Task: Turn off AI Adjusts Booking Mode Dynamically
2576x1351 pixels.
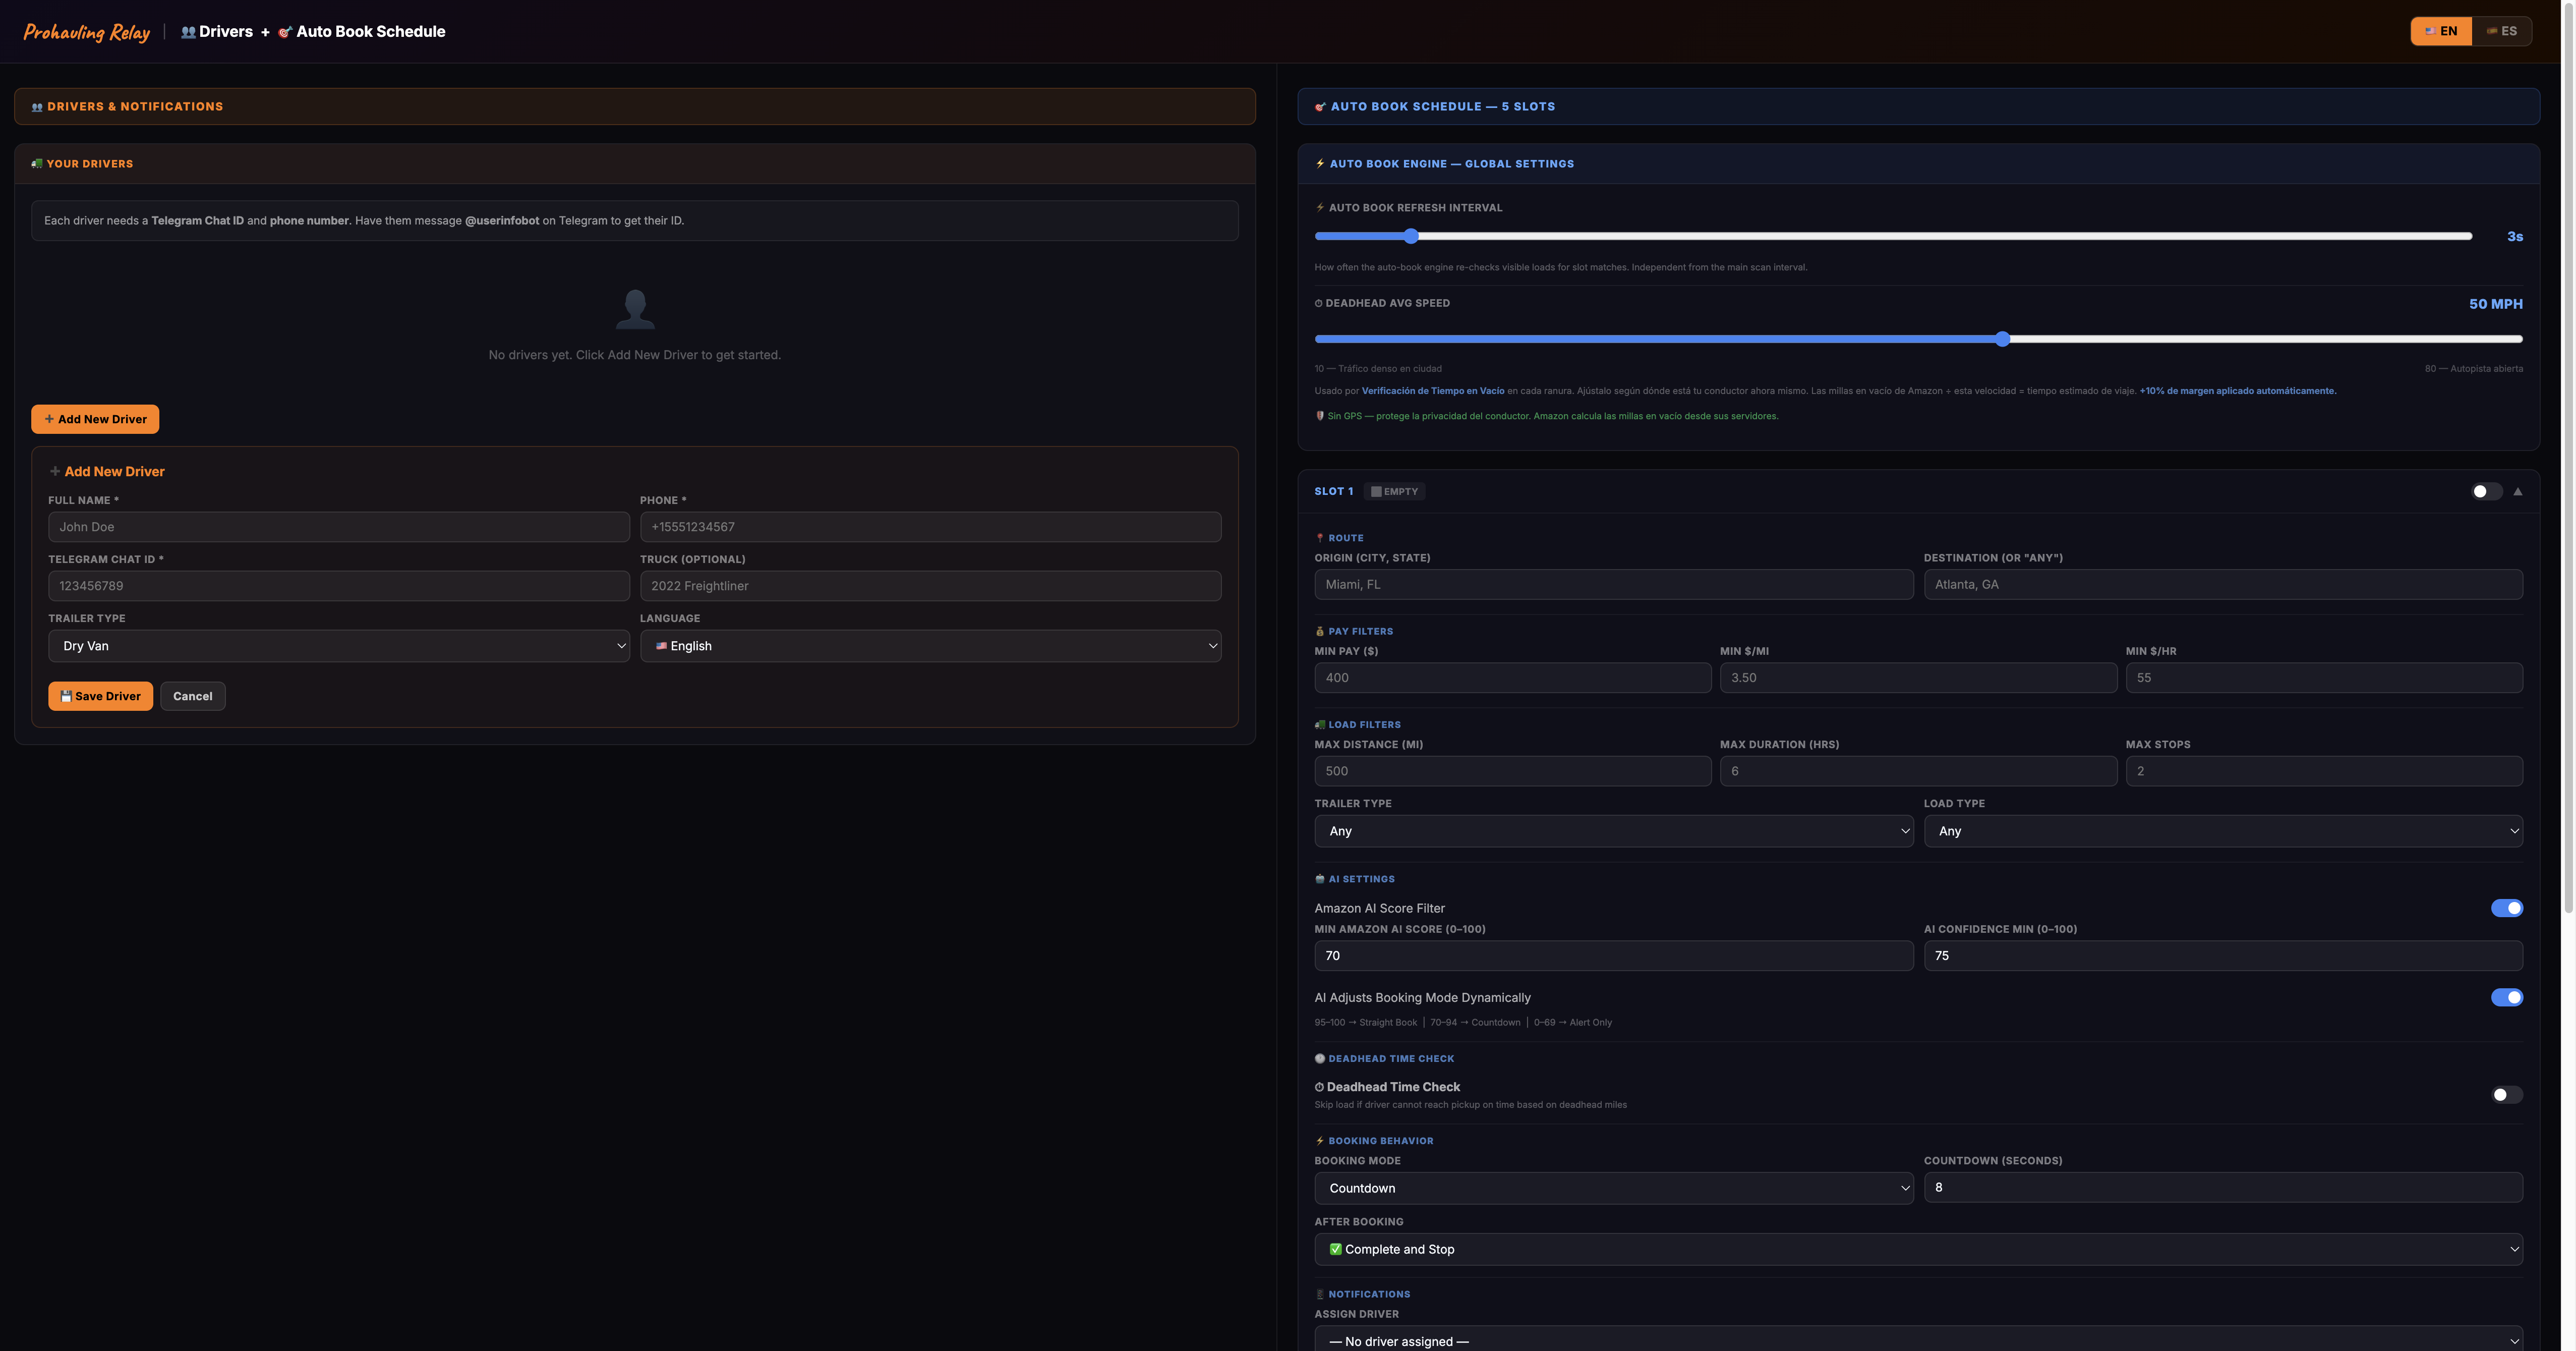Action: tap(2507, 997)
